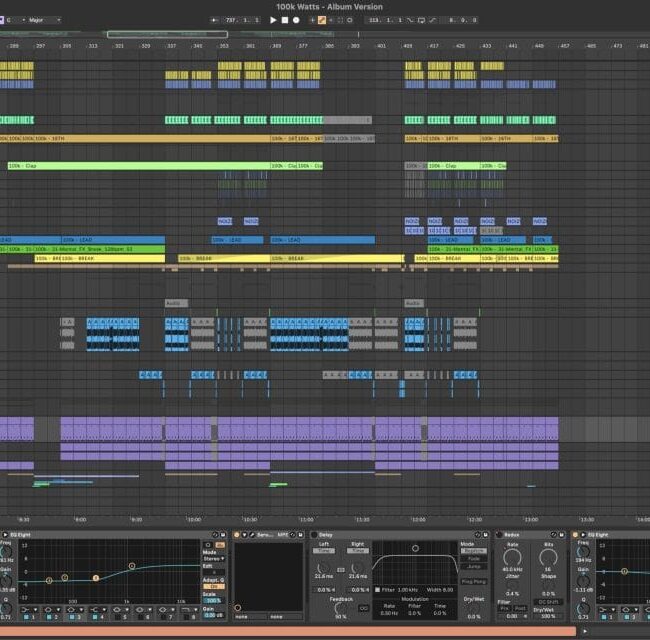Viewport: 650px width, 640px height.
Task: Enable the Delay Filter checkbox
Action: 377,588
